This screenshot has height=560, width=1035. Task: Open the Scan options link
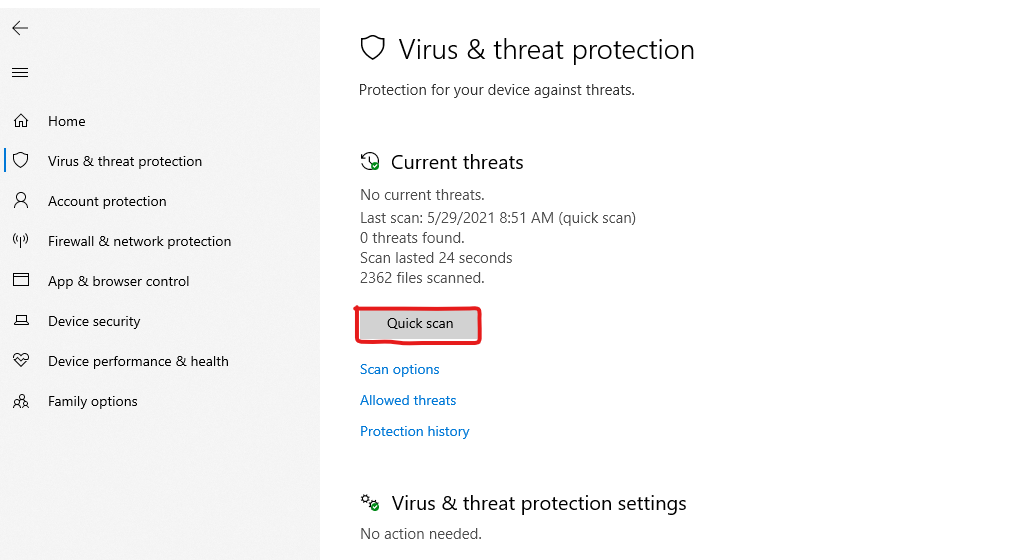point(399,369)
